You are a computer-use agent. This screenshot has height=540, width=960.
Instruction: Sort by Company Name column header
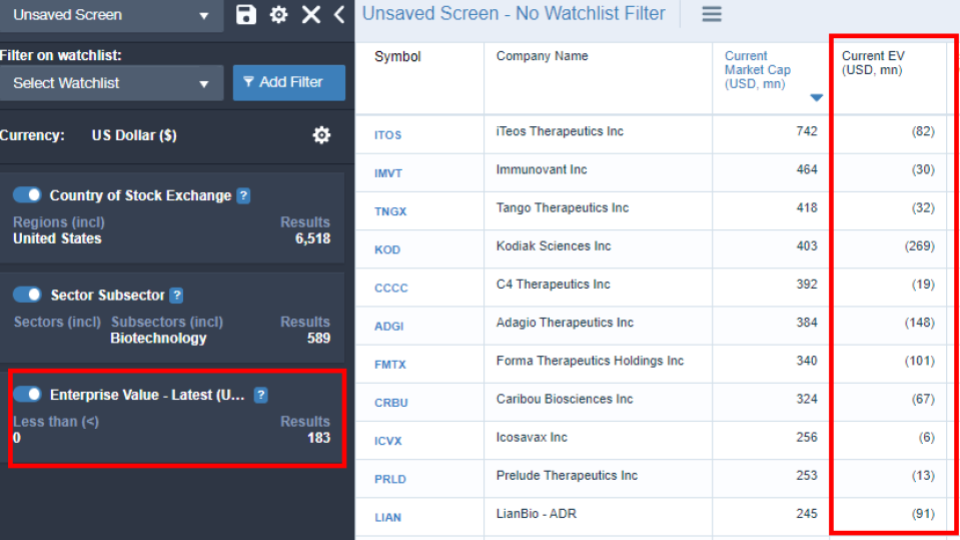click(x=542, y=56)
